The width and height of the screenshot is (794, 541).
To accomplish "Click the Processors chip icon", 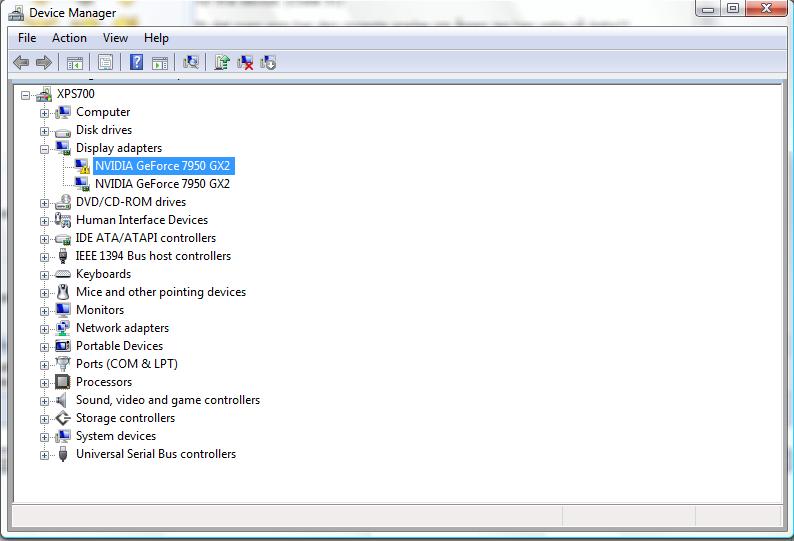I will pyautogui.click(x=63, y=381).
